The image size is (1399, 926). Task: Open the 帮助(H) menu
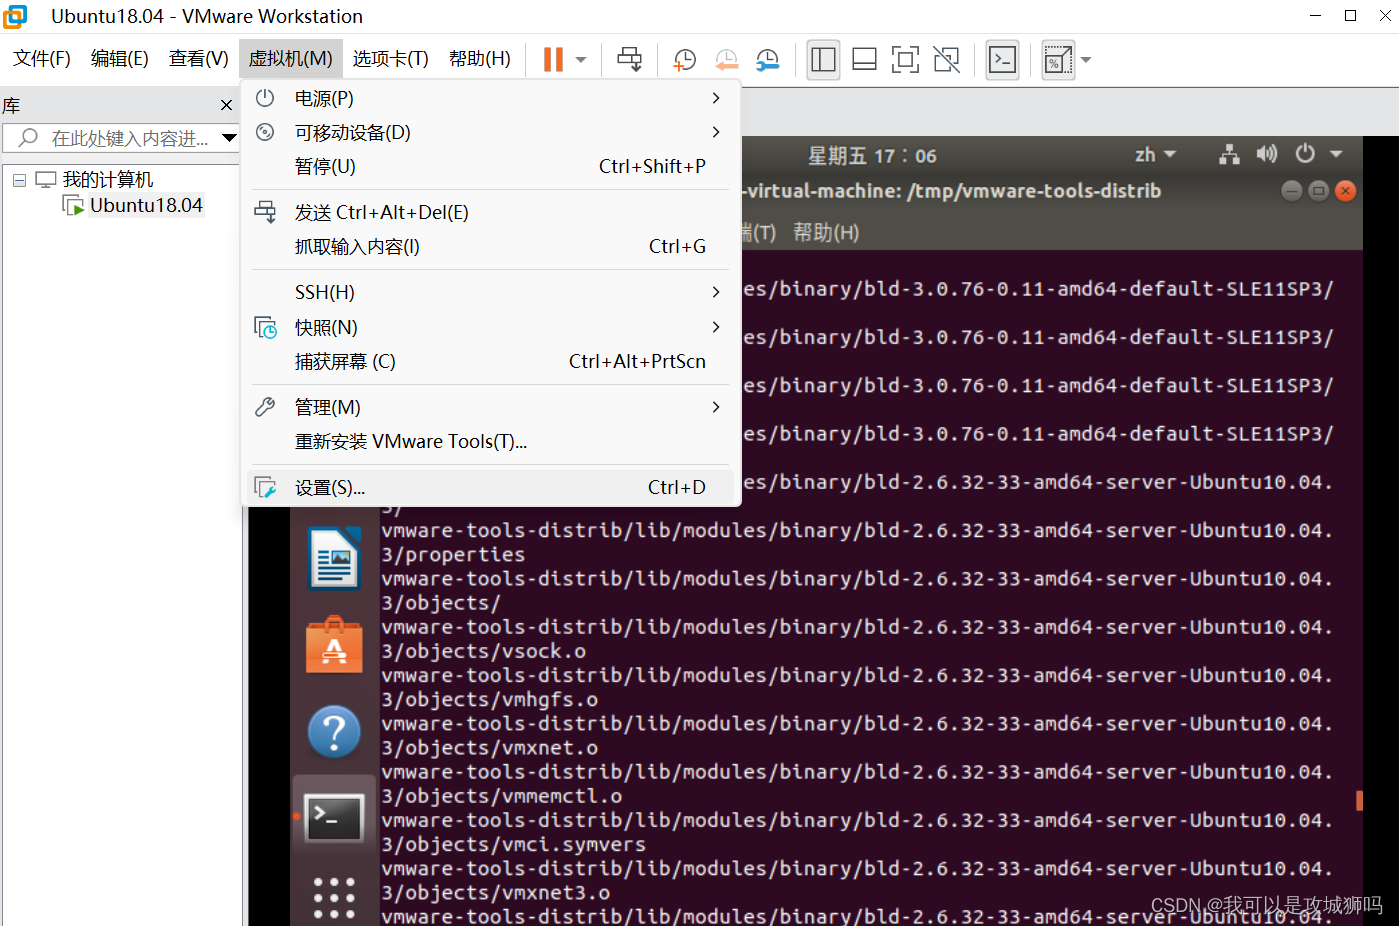(480, 59)
